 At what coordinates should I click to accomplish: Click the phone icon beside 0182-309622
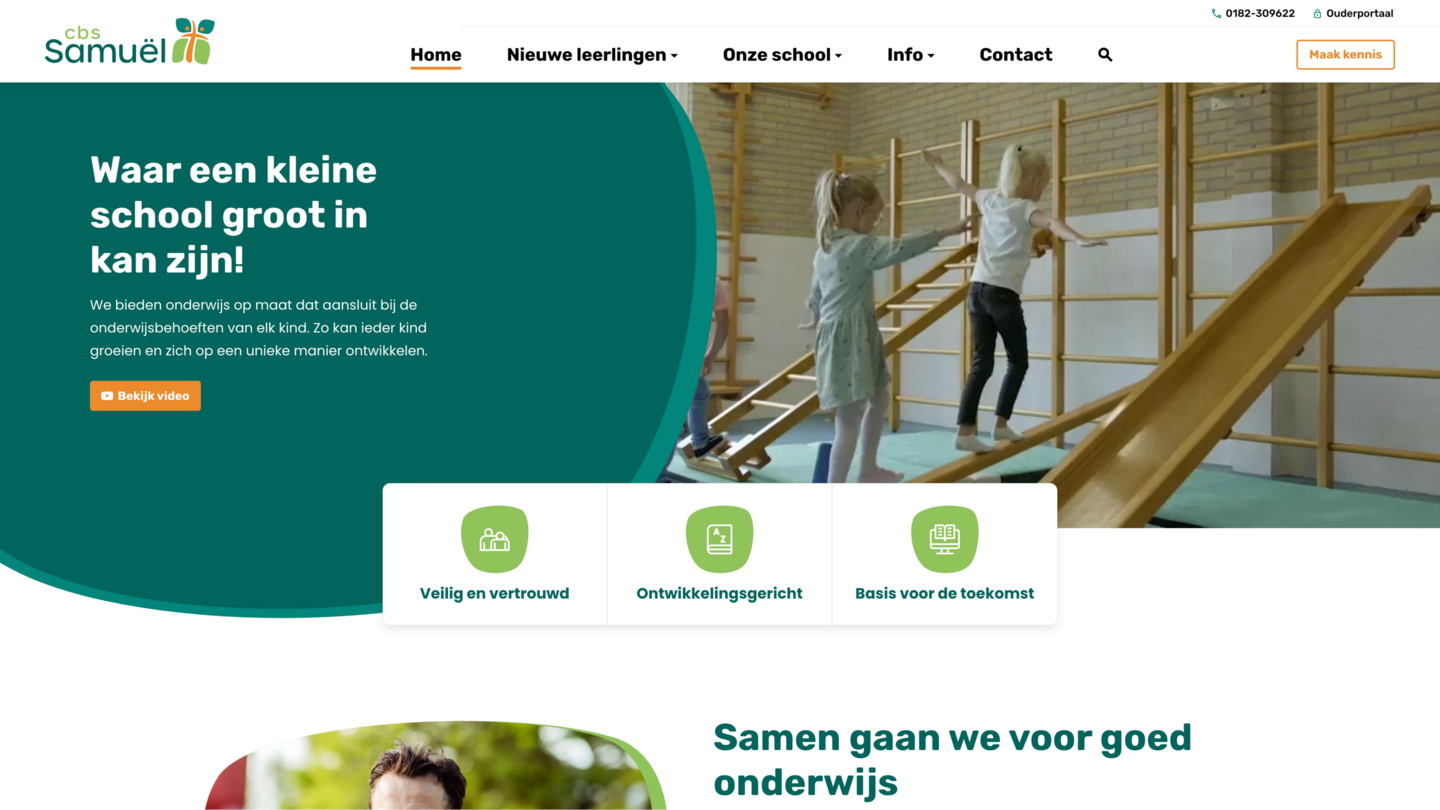click(1216, 14)
